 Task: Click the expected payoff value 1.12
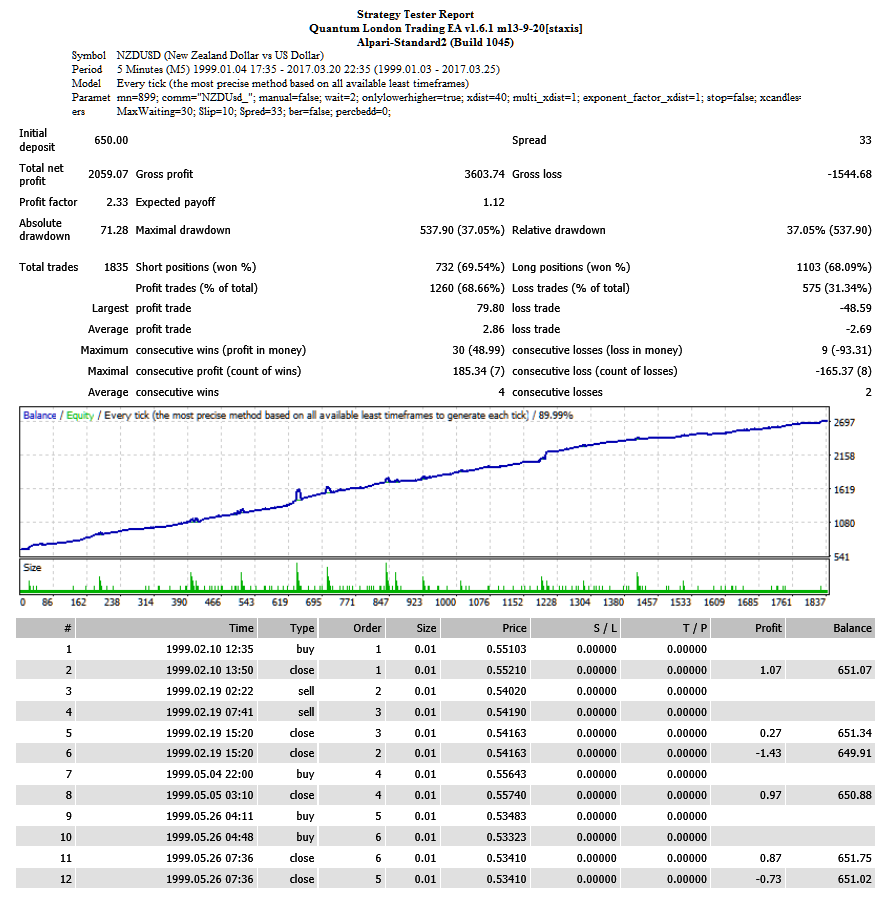coord(493,202)
